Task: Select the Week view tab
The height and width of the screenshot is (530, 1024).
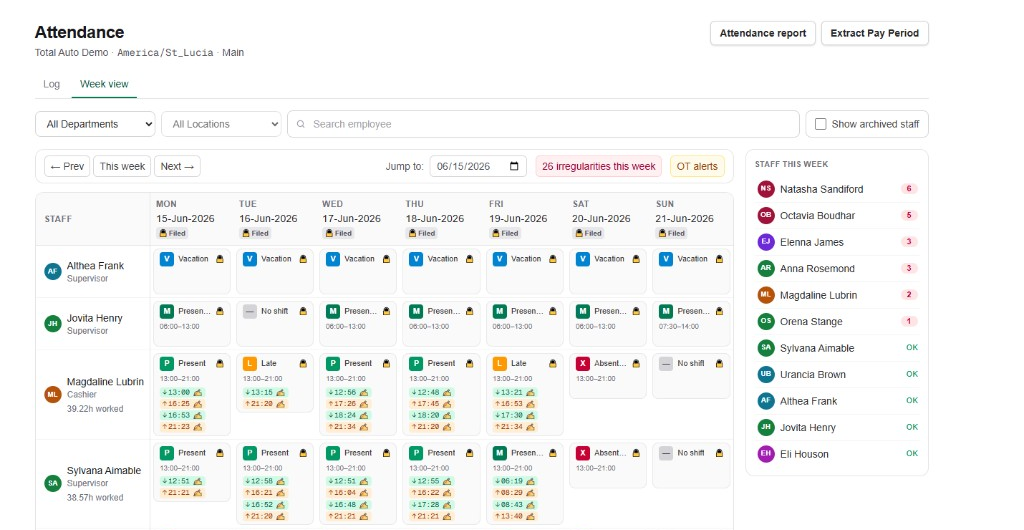Action: tap(104, 84)
